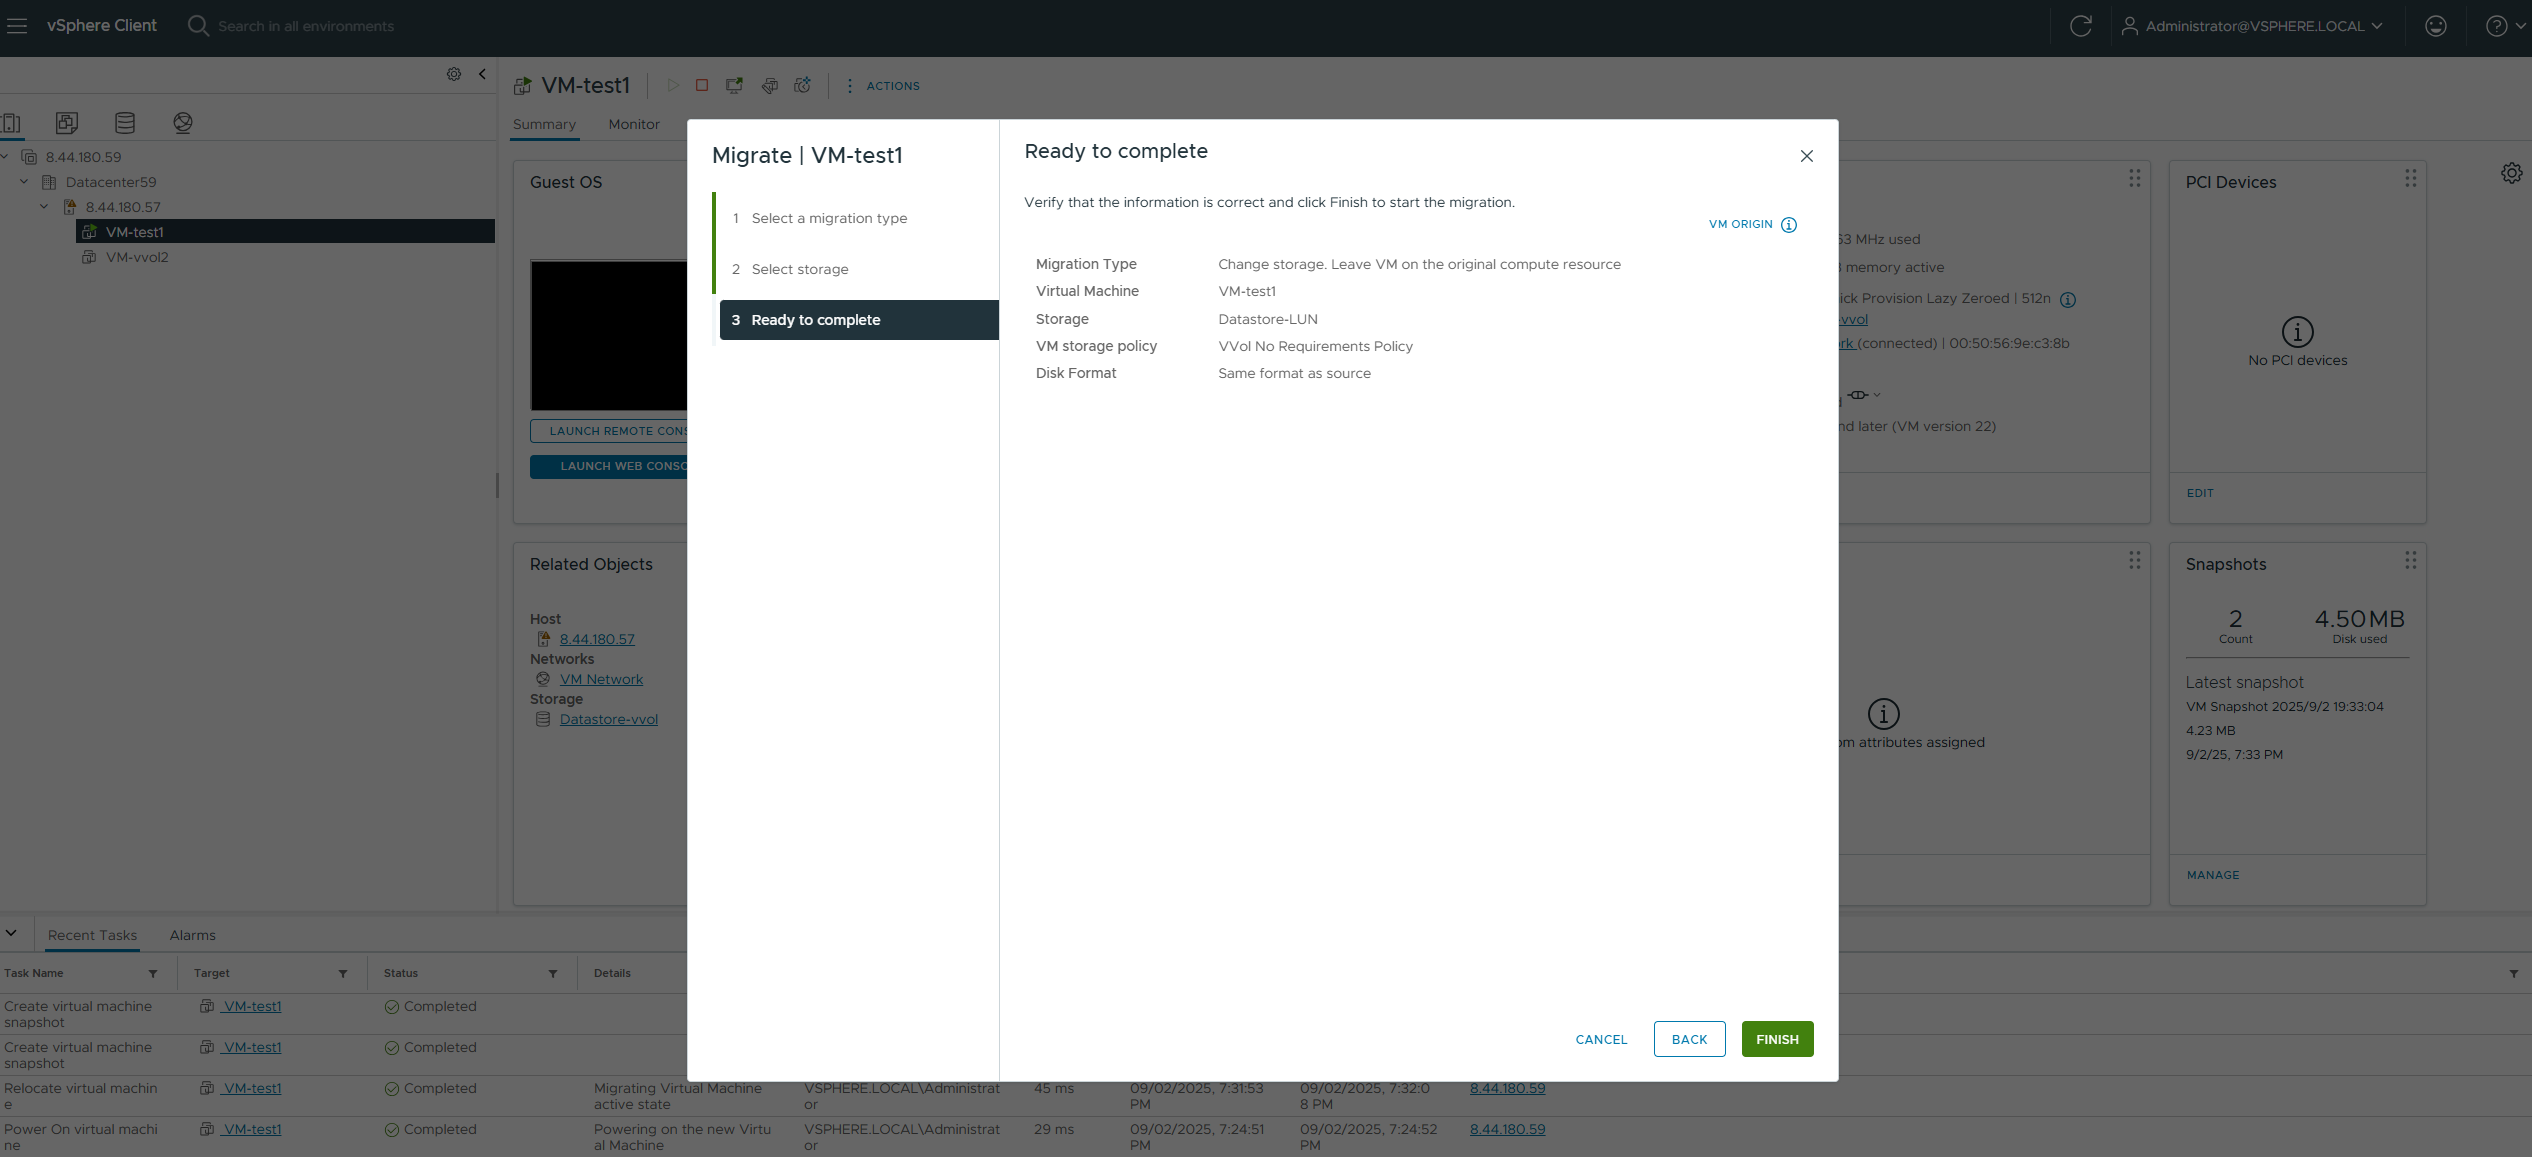The width and height of the screenshot is (2532, 1157).
Task: Close the Migrate dialog with X
Action: click(x=1806, y=156)
